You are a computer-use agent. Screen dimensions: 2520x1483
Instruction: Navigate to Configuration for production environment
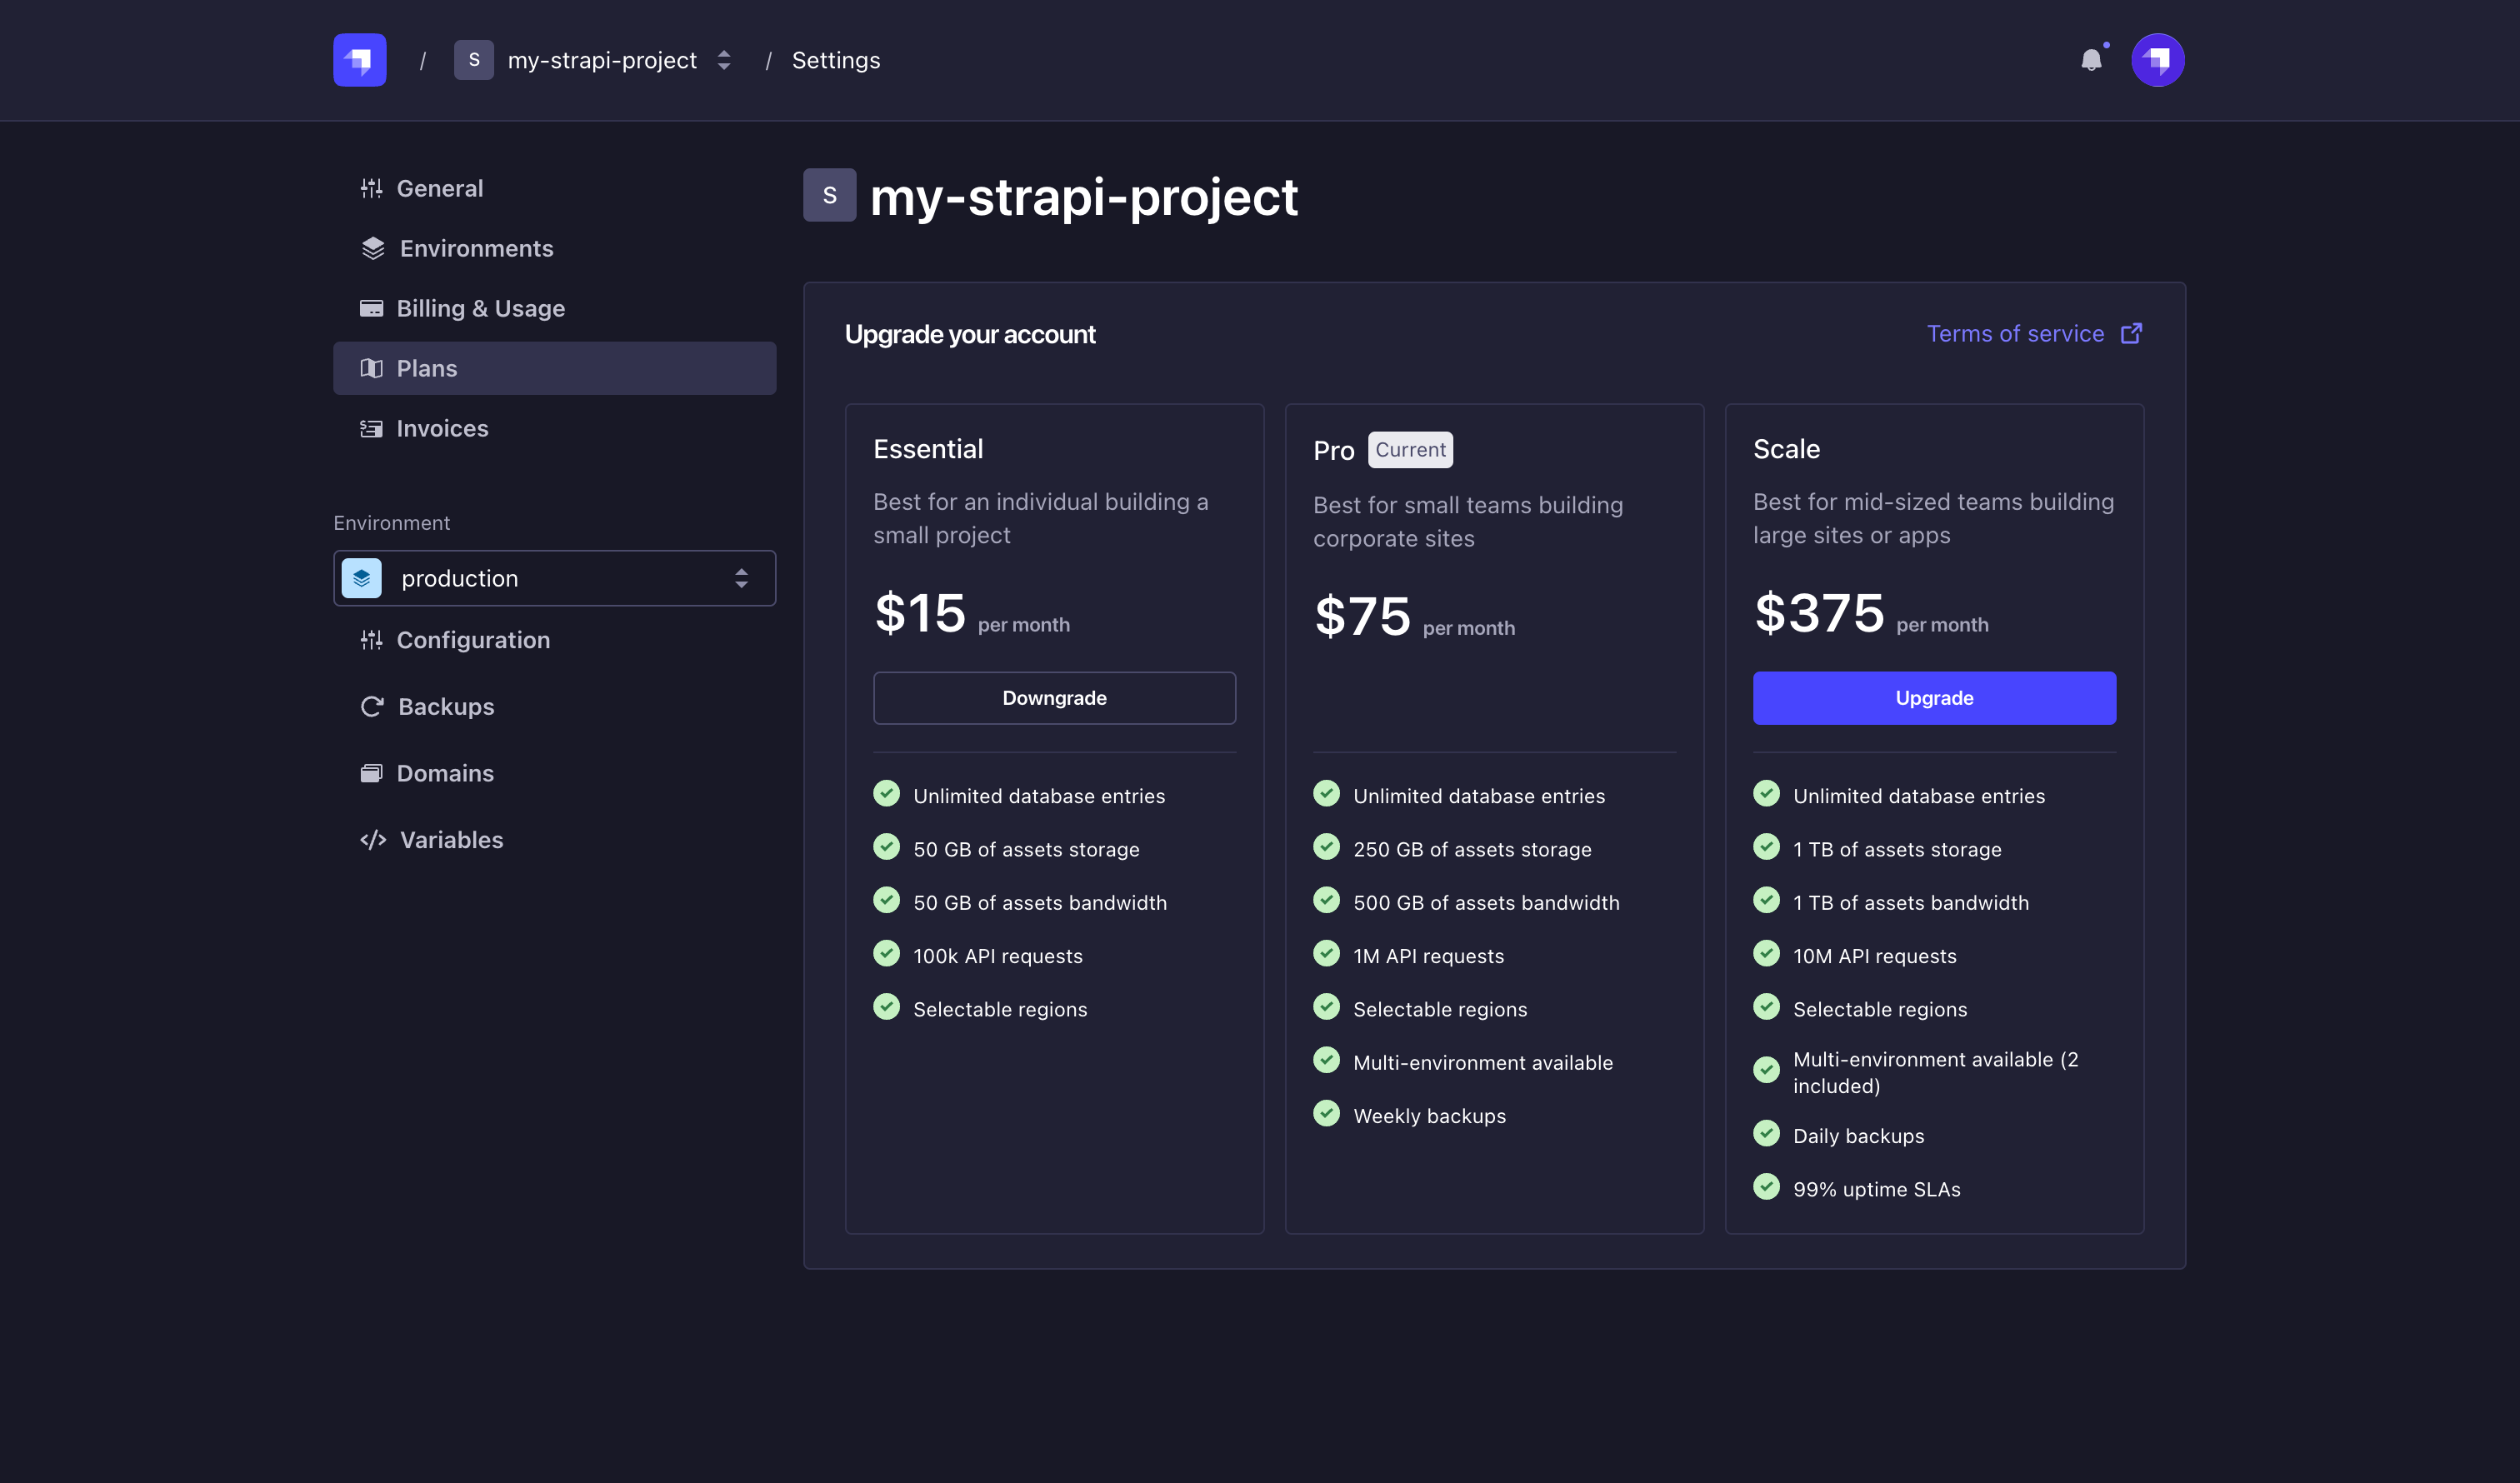pyautogui.click(x=473, y=640)
